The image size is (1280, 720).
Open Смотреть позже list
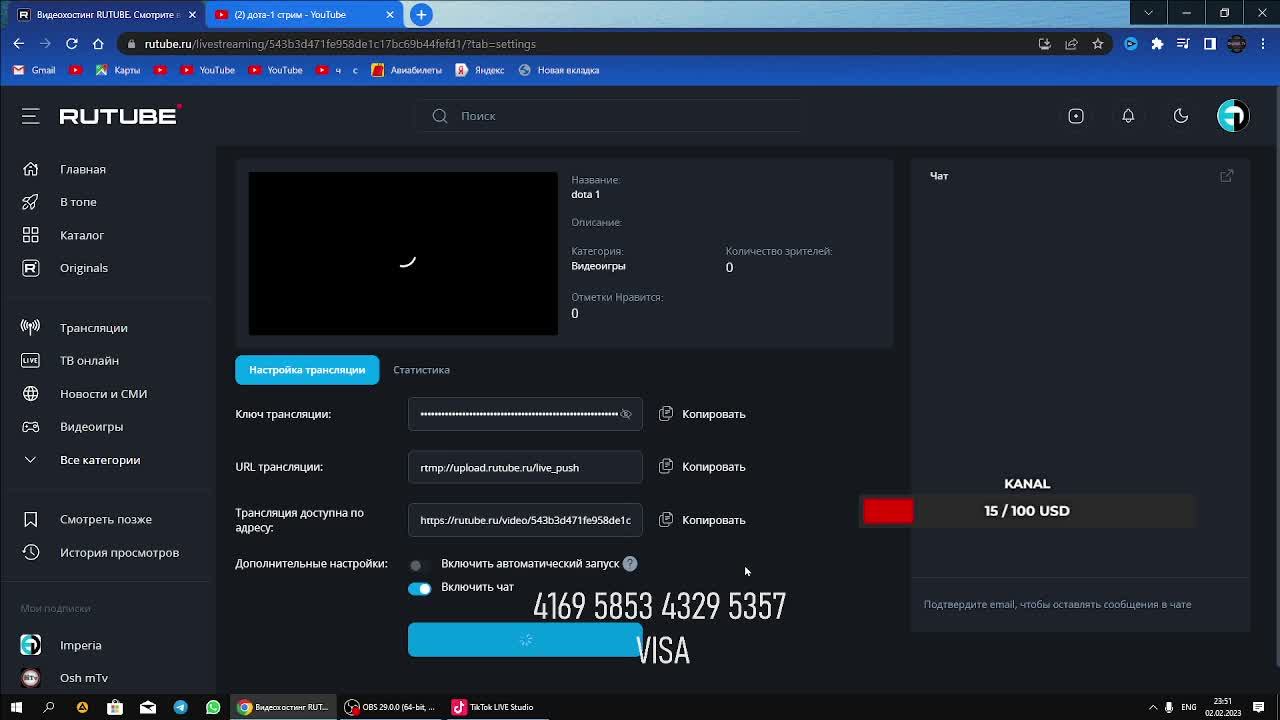click(108, 519)
